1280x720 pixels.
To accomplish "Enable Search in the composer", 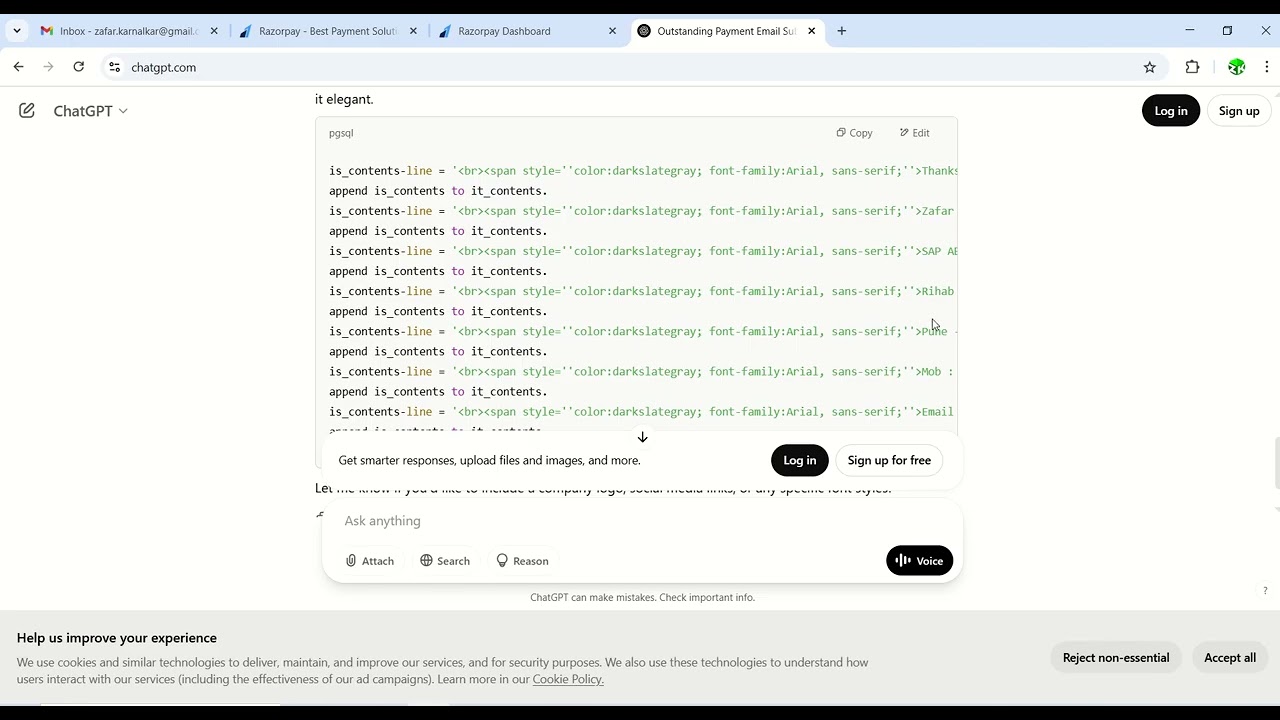I will click(x=445, y=561).
